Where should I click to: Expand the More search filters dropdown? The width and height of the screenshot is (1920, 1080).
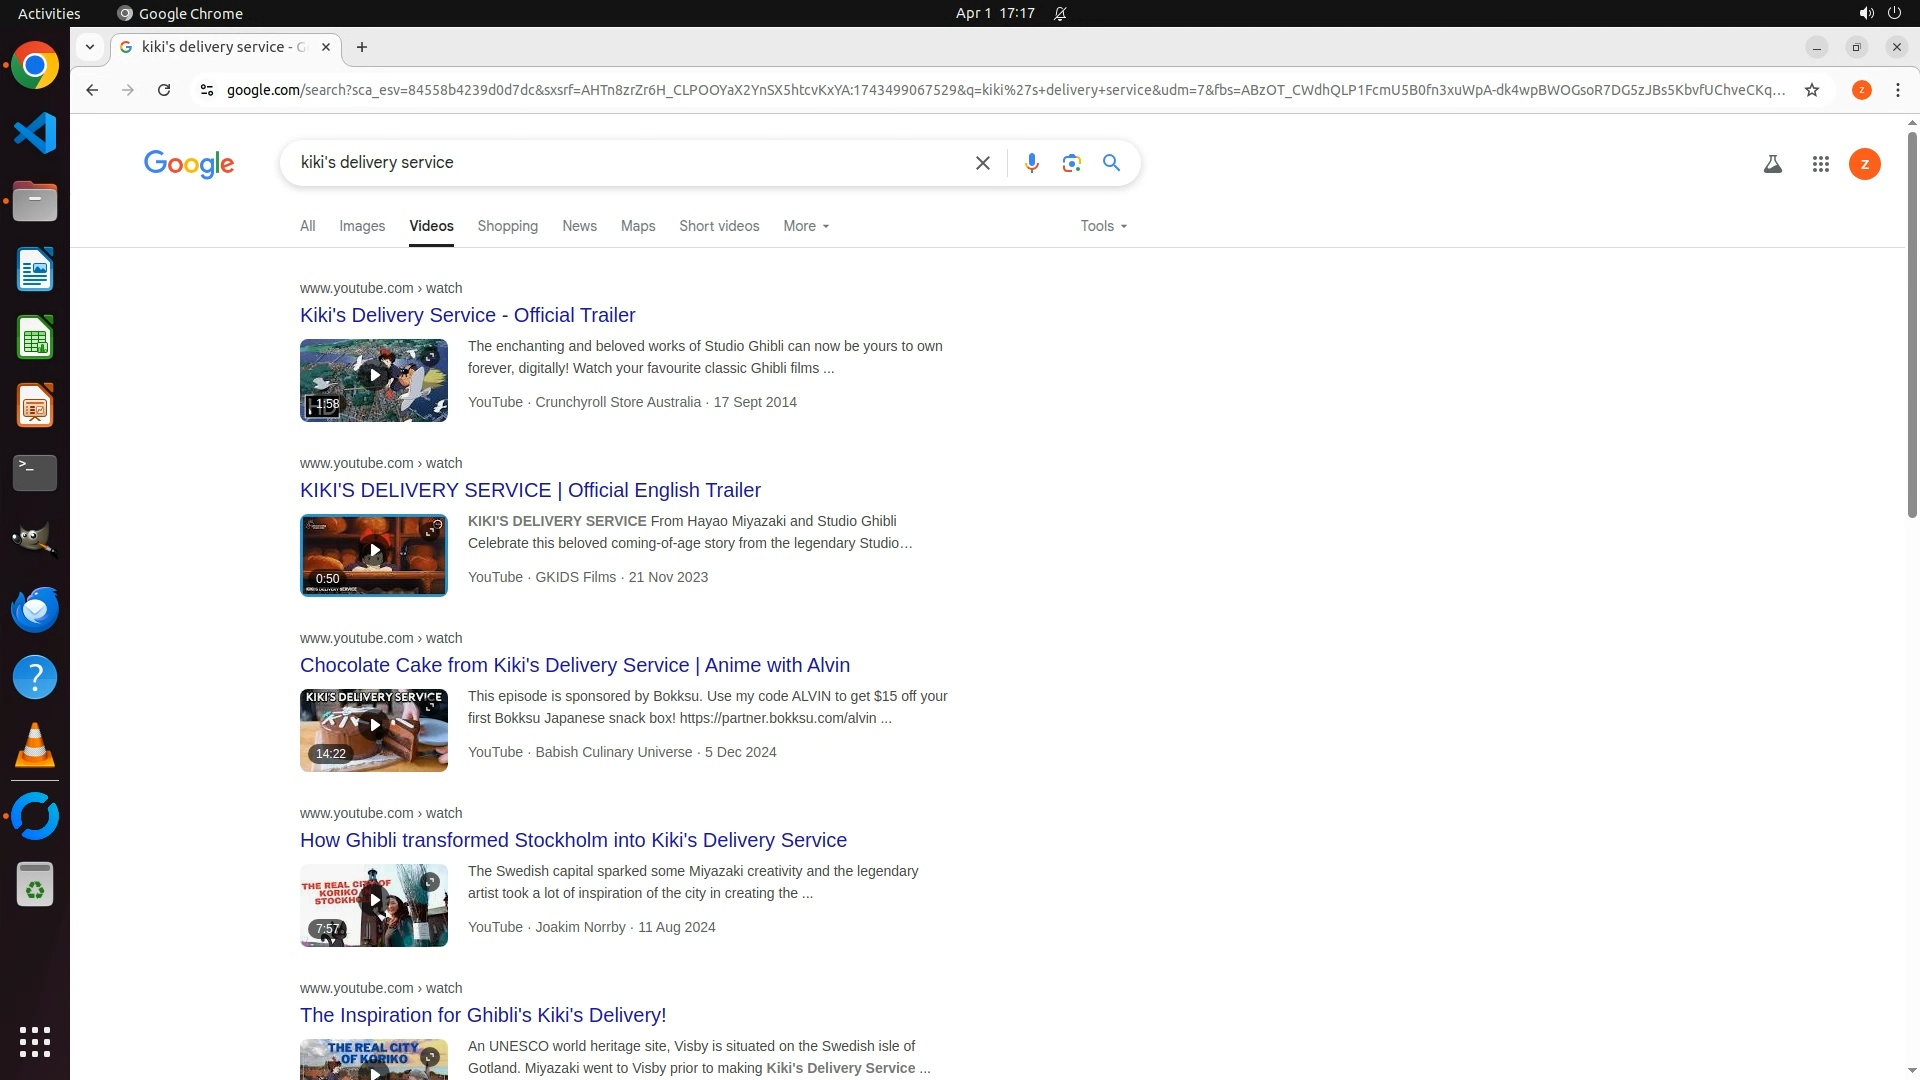pyautogui.click(x=806, y=226)
